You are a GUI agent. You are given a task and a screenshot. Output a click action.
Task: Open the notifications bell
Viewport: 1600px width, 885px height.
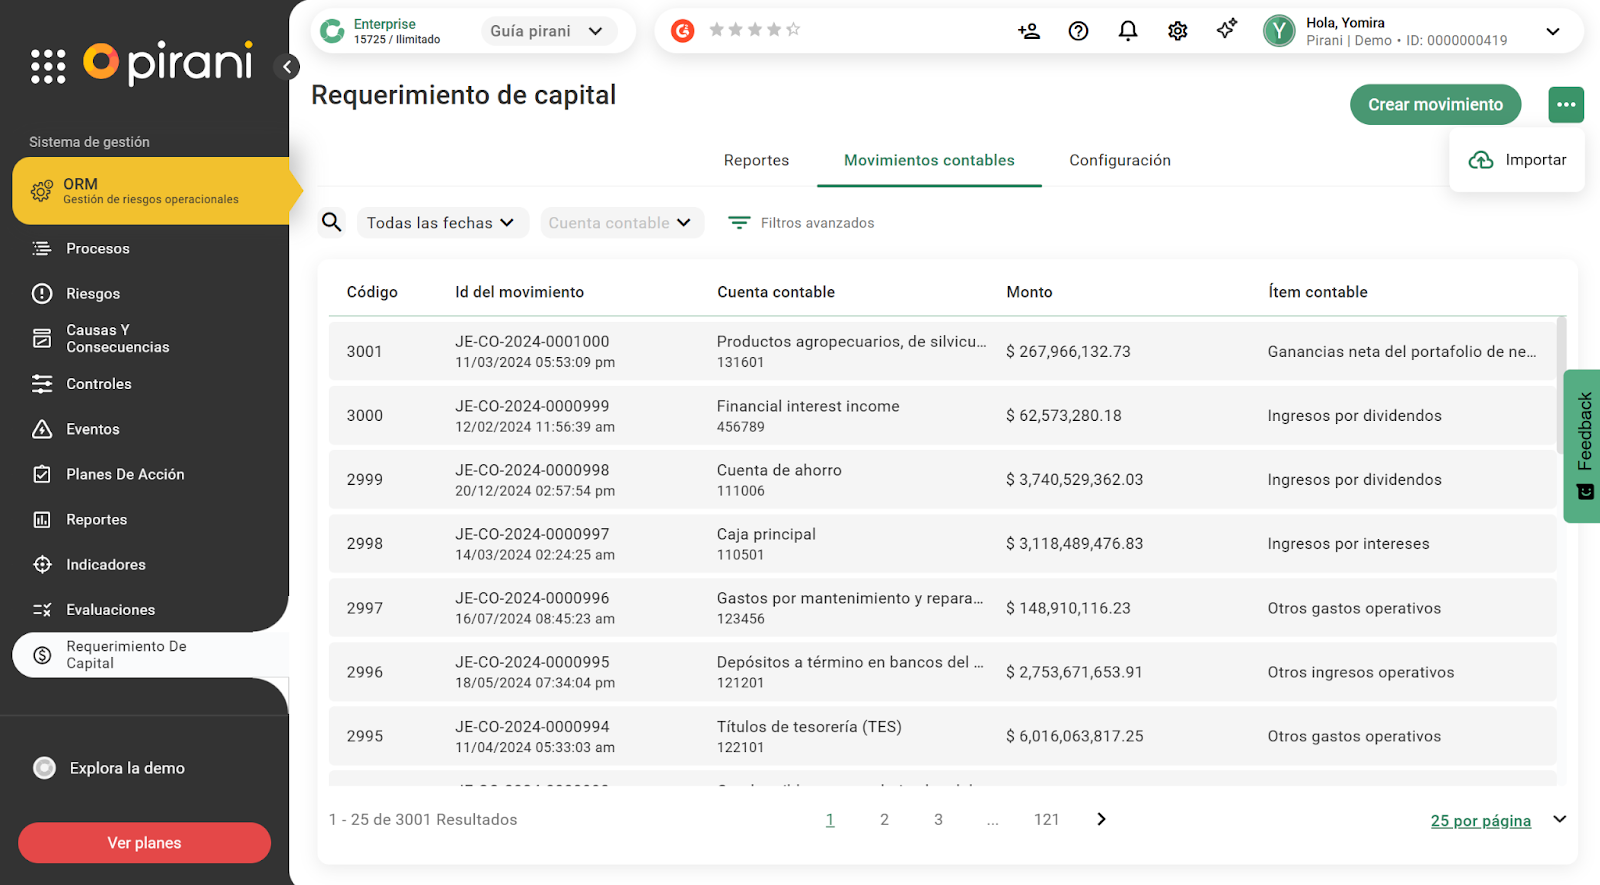(x=1128, y=31)
